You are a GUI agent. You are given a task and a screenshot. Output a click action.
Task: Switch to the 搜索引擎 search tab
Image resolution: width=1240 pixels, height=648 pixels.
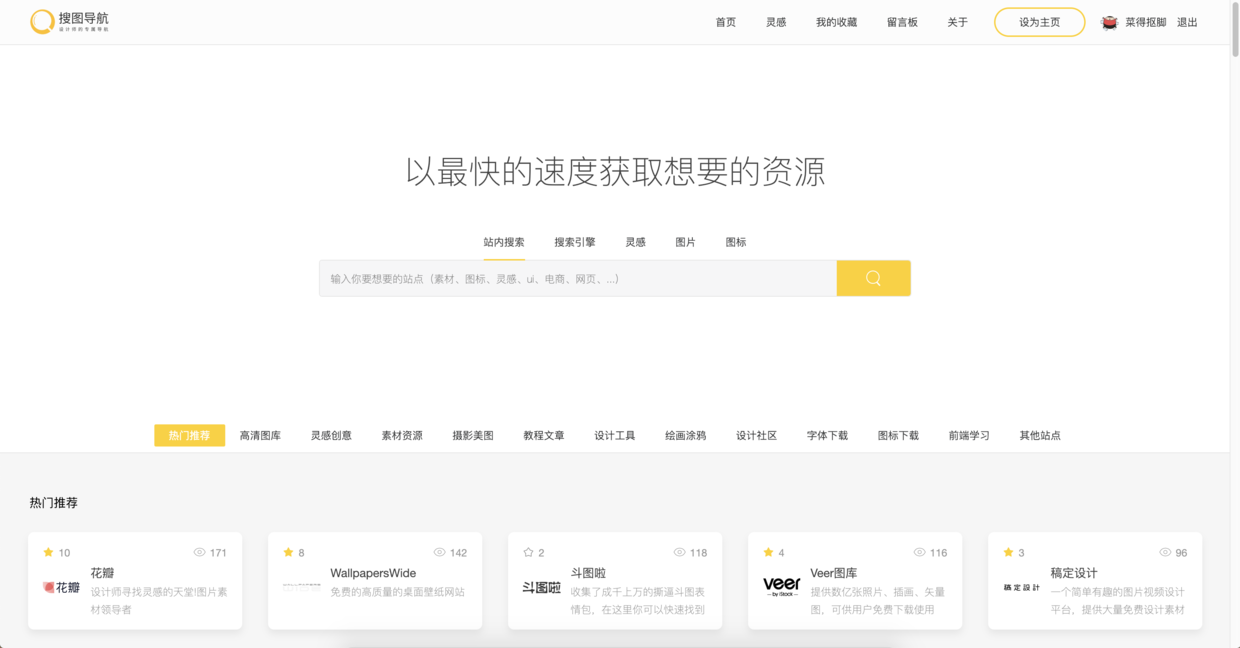click(x=575, y=242)
